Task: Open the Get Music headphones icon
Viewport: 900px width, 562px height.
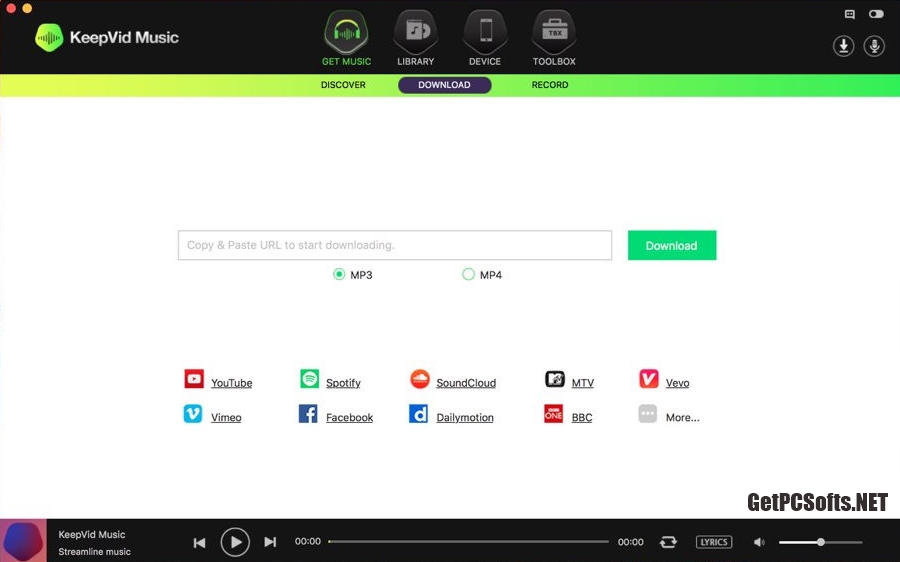Action: 346,32
